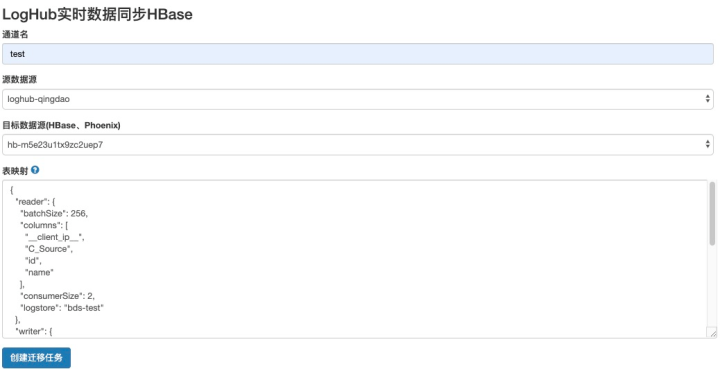Click the arrows on the loghub-qingdao select
Image resolution: width=720 pixels, height=369 pixels.
(x=707, y=99)
